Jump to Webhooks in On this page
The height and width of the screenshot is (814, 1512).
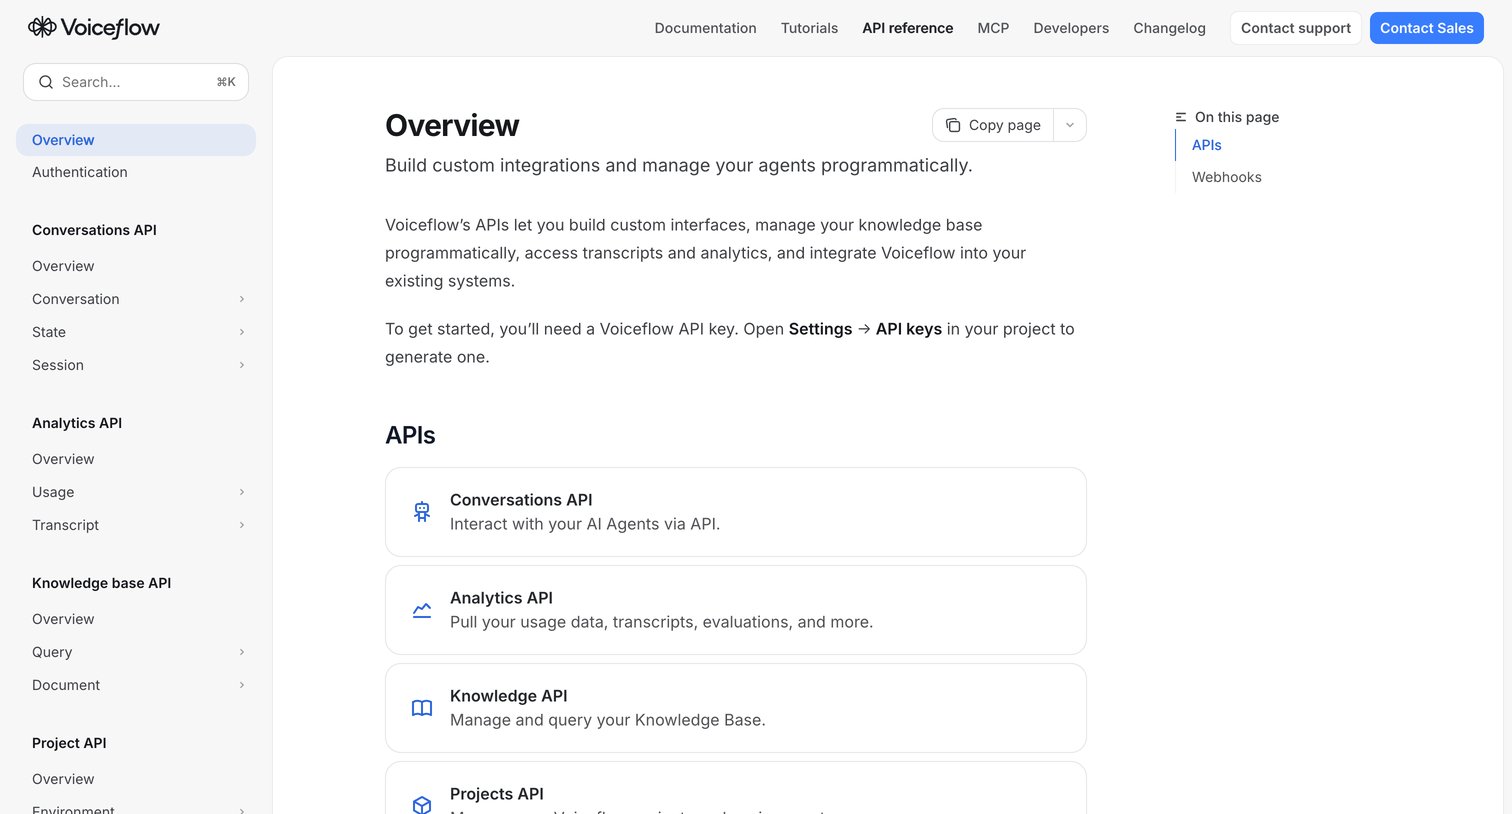pos(1227,177)
